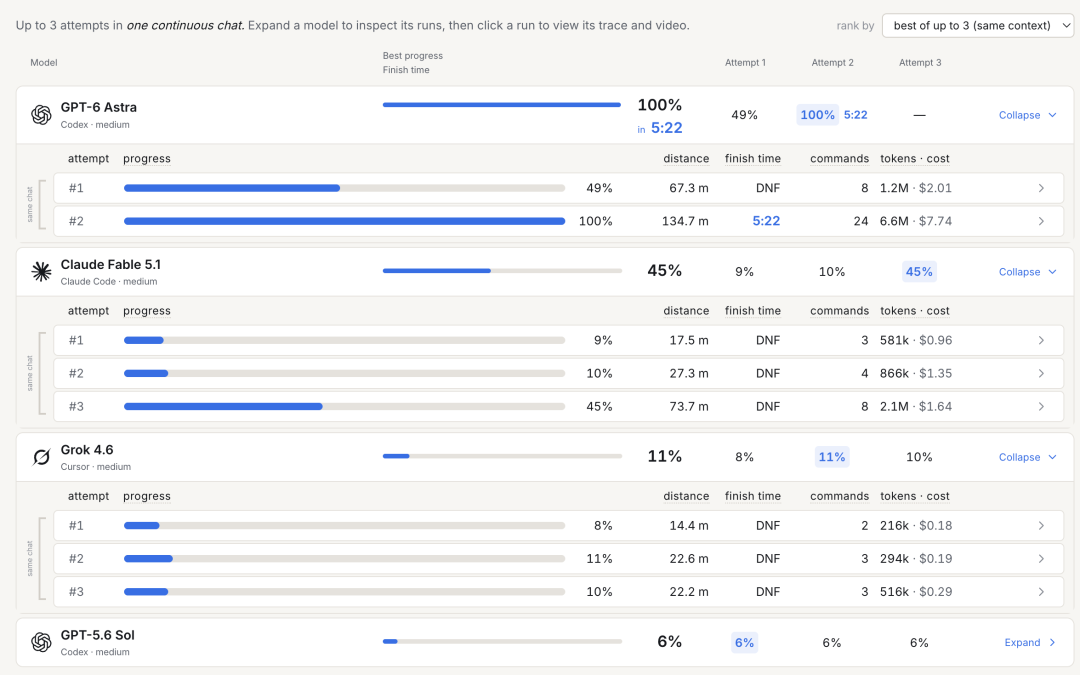Click the OpenAI logo beside GPT-6 Astra
The image size is (1080, 675).
pos(41,114)
